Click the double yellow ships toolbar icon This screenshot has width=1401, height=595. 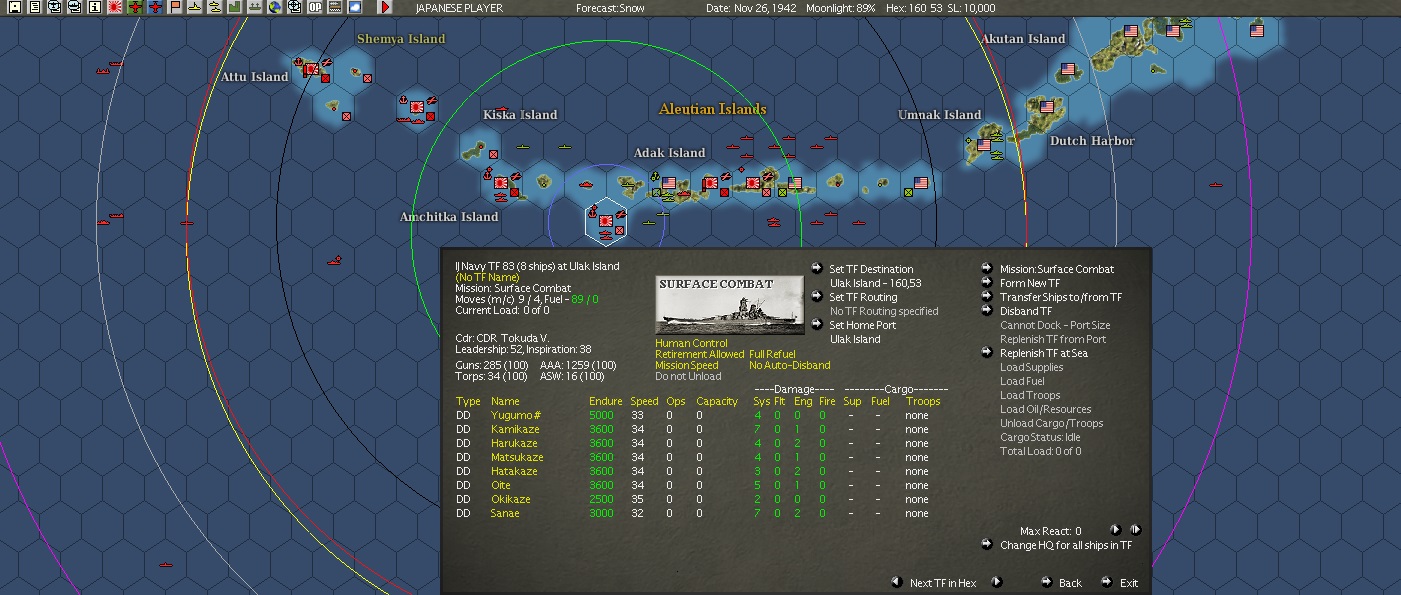point(215,7)
